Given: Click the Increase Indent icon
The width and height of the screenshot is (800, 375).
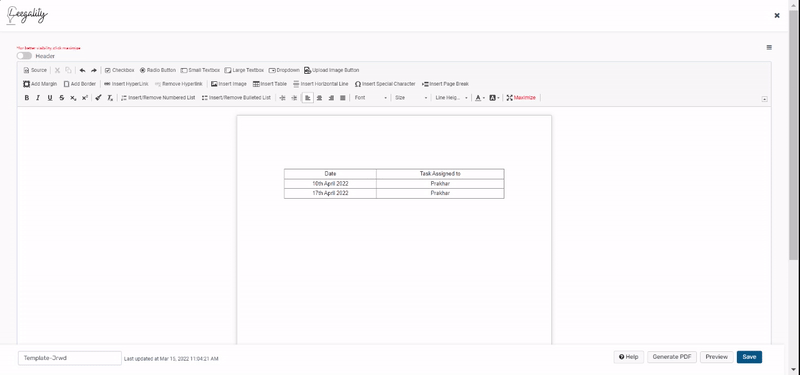Looking at the screenshot, I should (x=294, y=97).
